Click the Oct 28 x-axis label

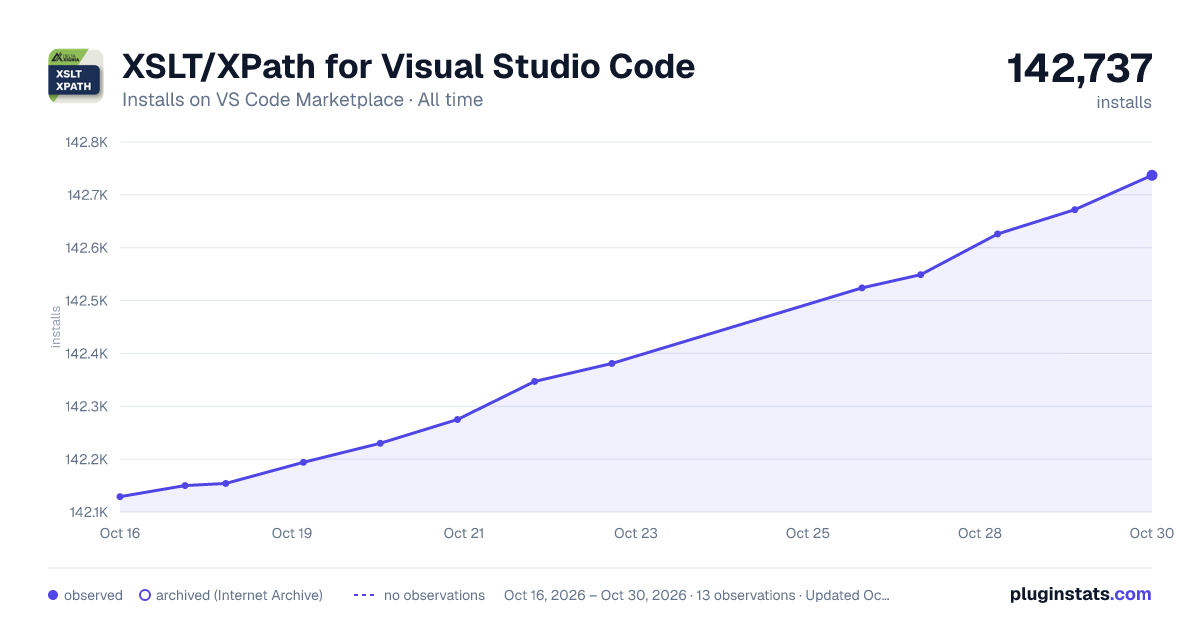tap(980, 533)
